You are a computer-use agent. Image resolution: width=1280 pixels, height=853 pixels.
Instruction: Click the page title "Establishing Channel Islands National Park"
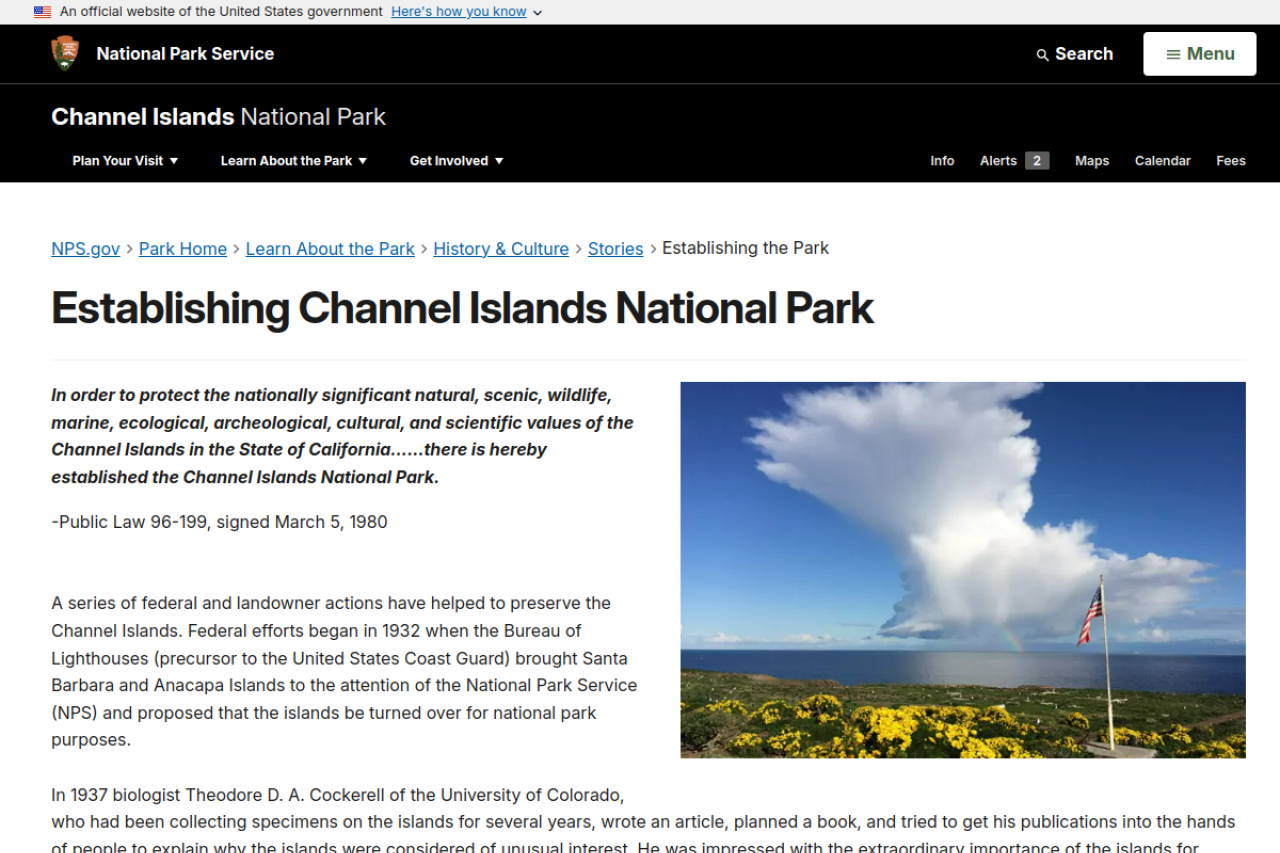462,308
